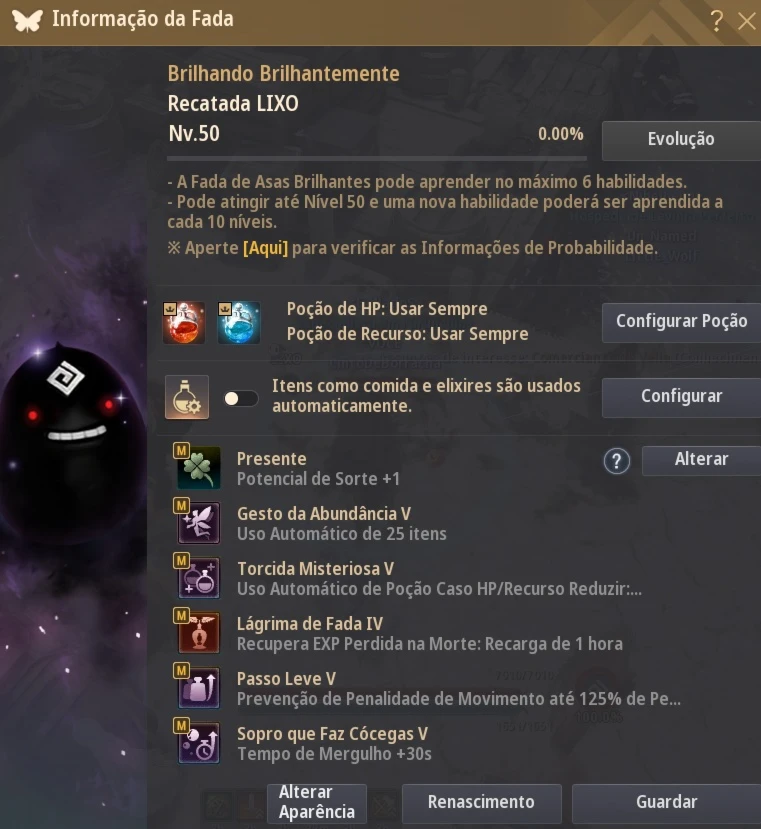Select the Presente clover skill icon
The width and height of the screenshot is (761, 829).
[199, 468]
